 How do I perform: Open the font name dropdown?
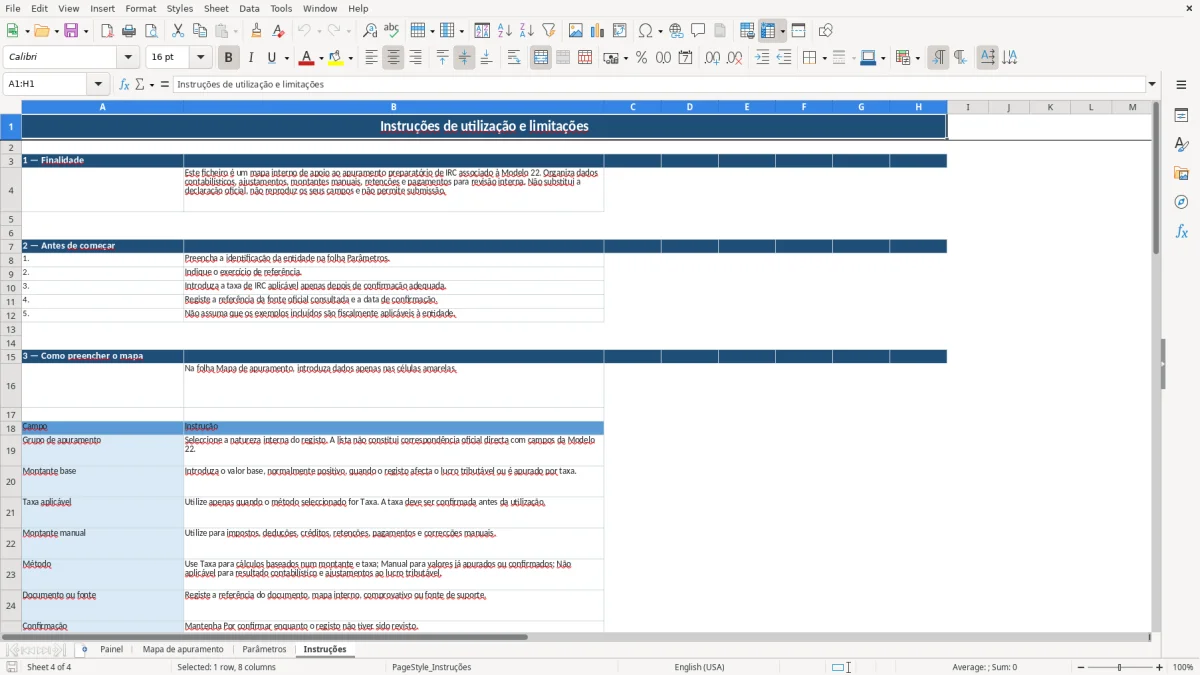(x=128, y=58)
